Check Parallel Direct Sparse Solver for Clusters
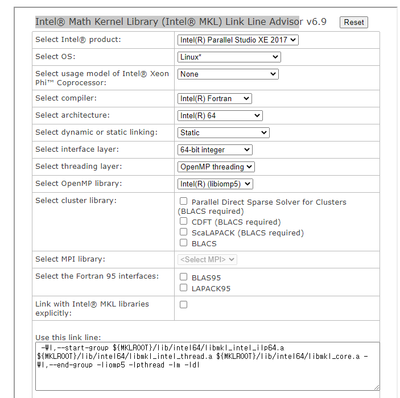400x398 pixels. (183, 201)
